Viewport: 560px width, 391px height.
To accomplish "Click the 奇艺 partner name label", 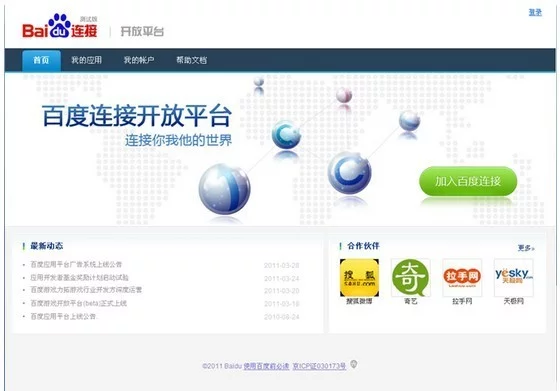I will click(411, 301).
